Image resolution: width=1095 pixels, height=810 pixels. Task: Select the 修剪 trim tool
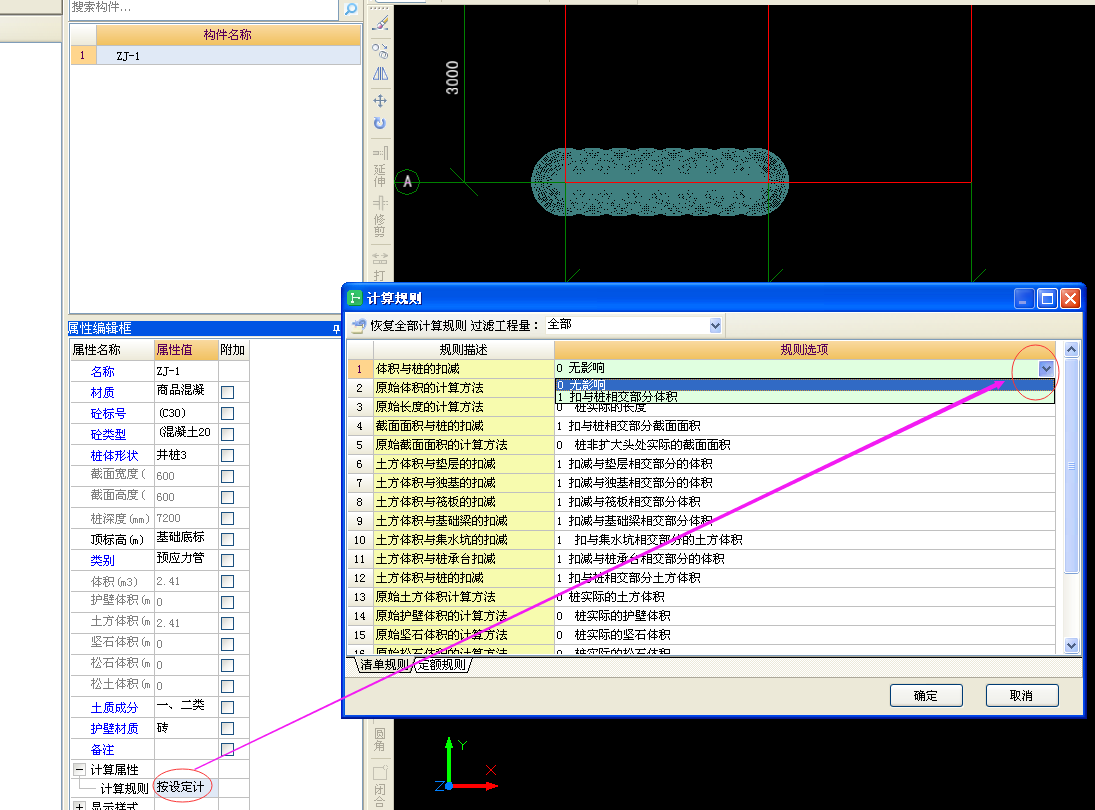tap(380, 216)
